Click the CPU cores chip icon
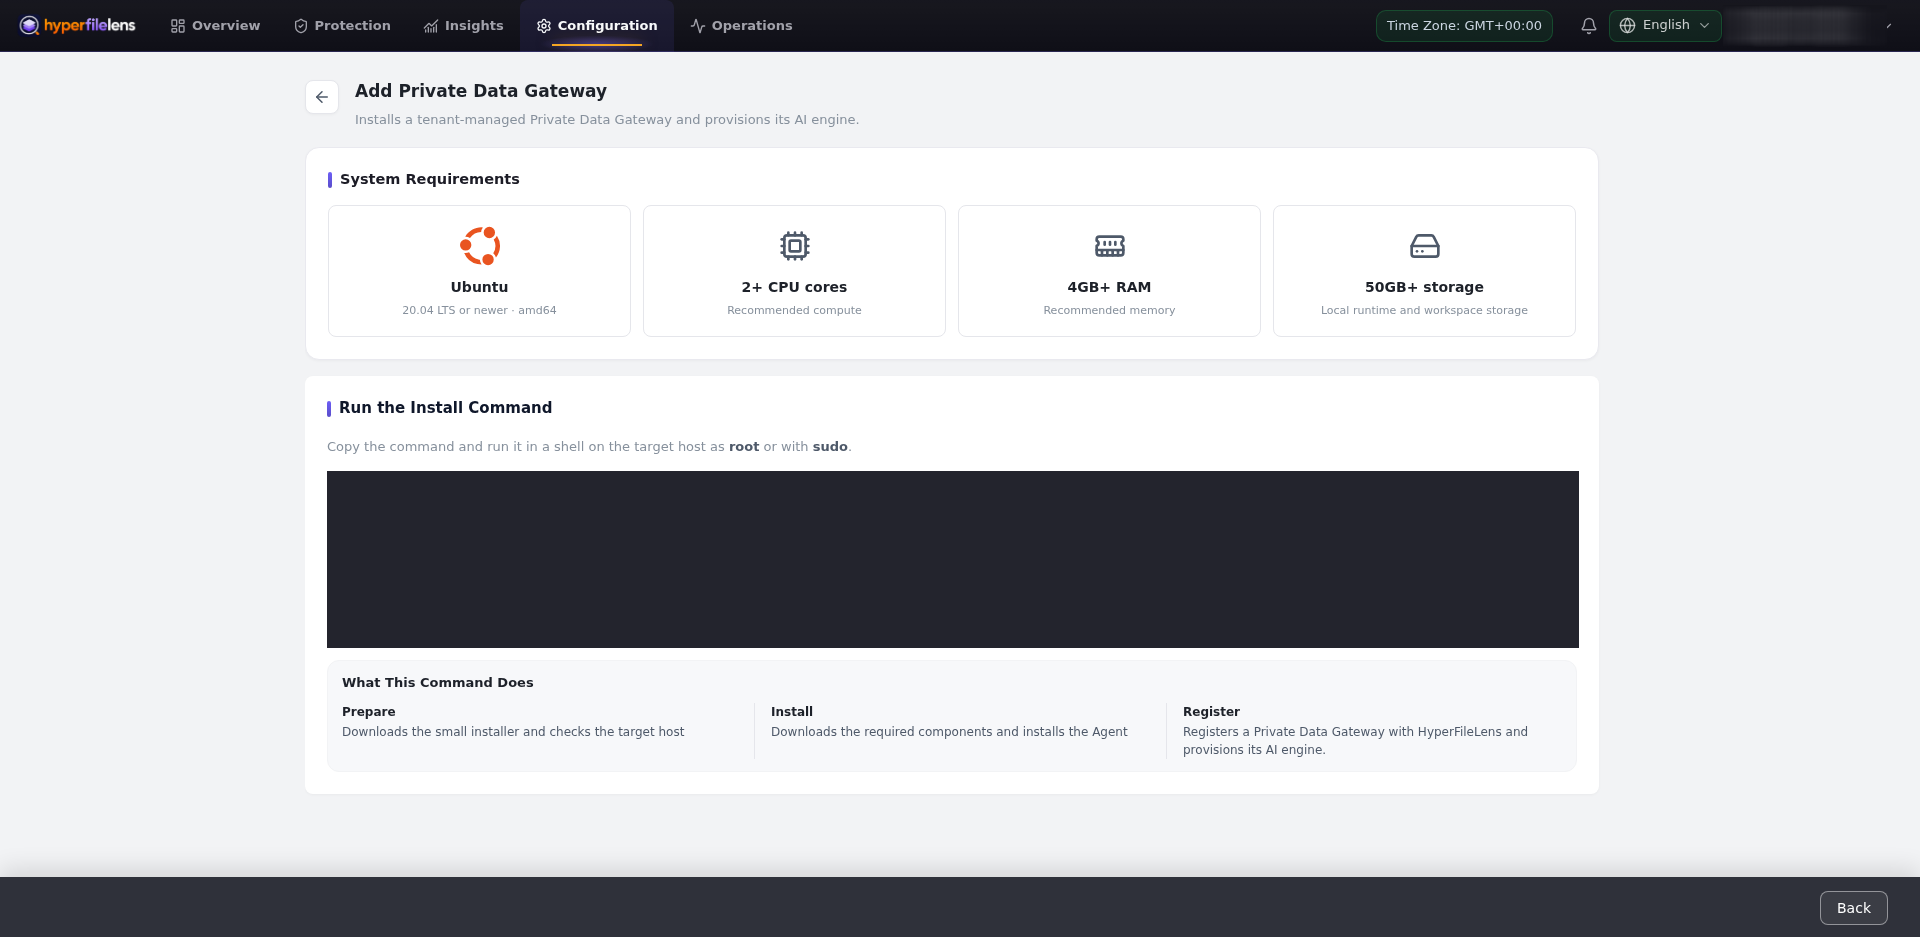The width and height of the screenshot is (1920, 937). pos(795,246)
